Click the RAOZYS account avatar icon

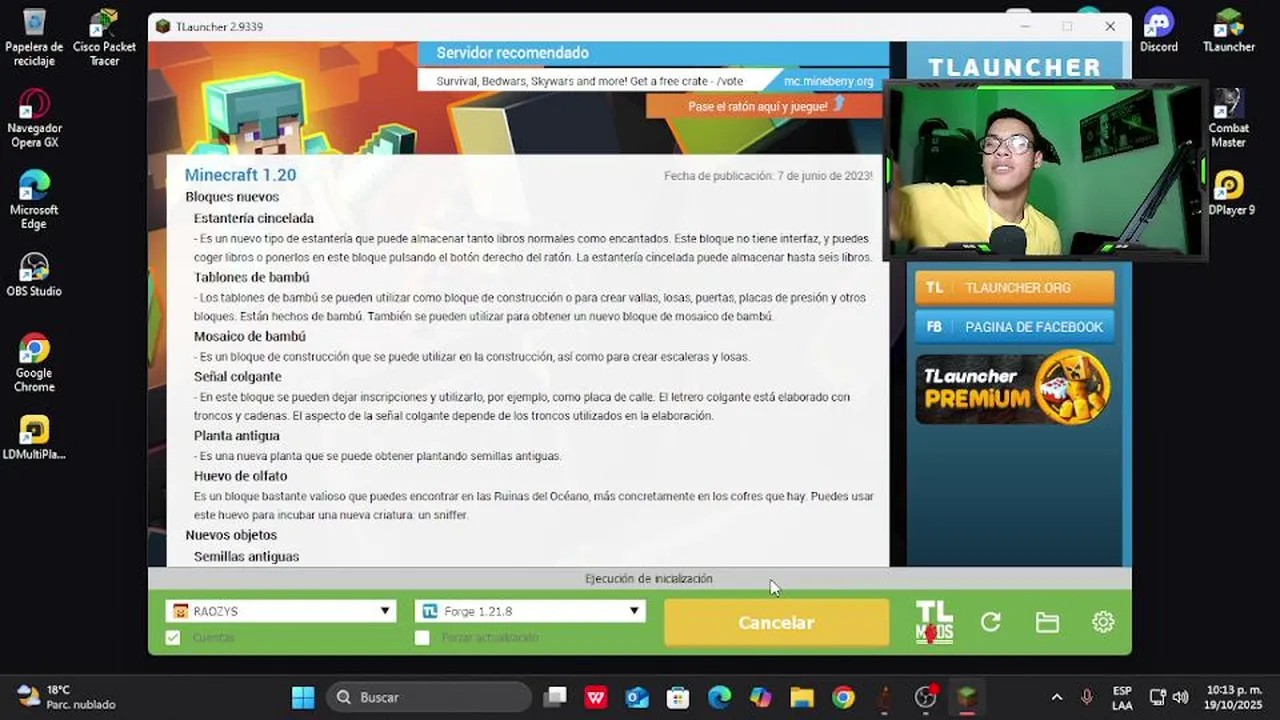click(181, 611)
